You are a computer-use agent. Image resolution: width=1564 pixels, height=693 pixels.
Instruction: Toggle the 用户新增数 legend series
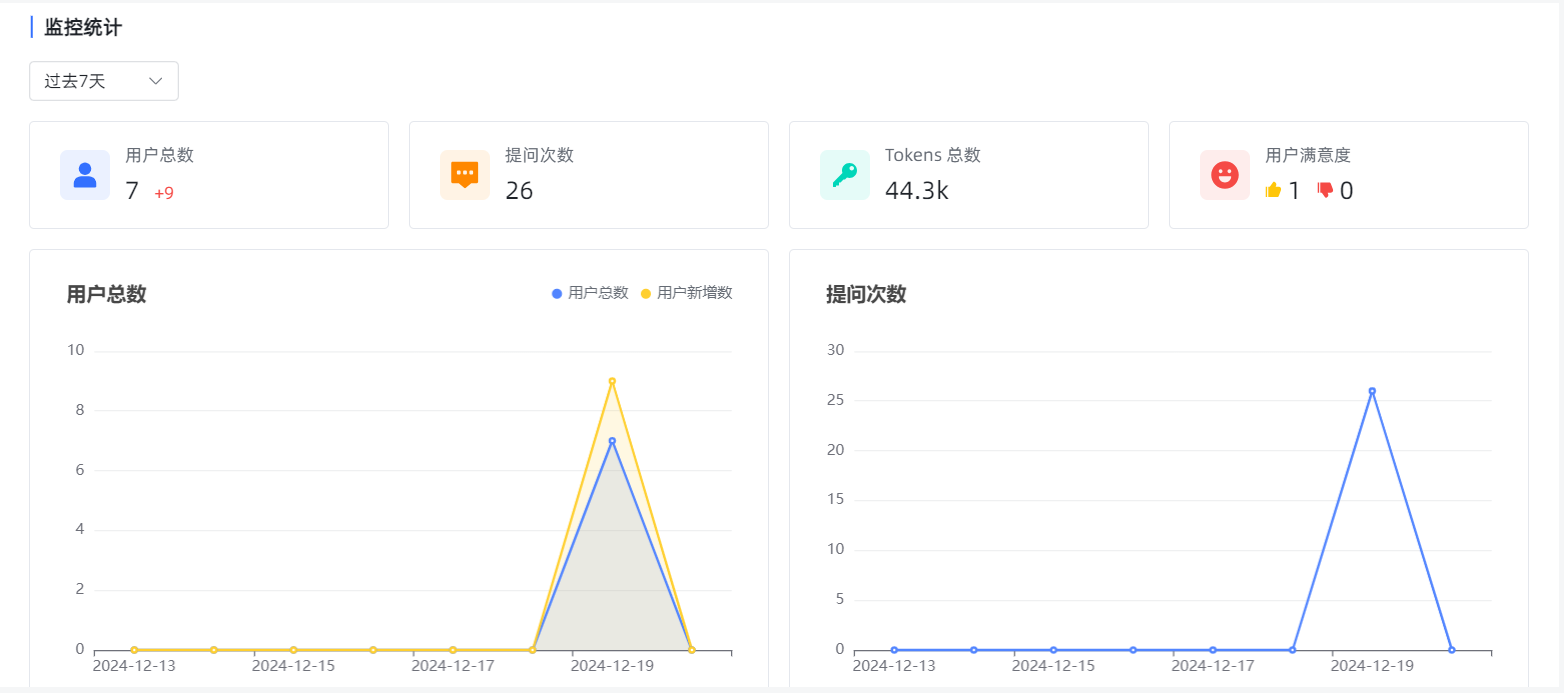pyautogui.click(x=686, y=293)
